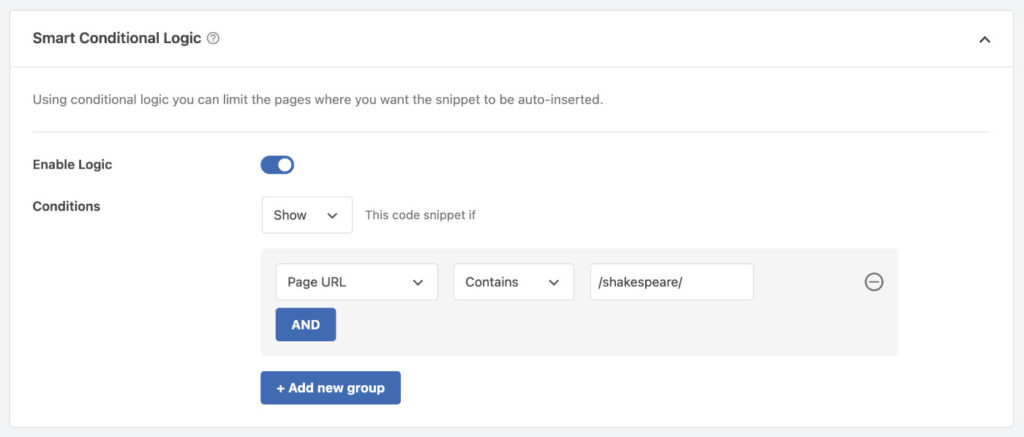The image size is (1024, 437).
Task: Click the Conditions label
Action: tap(67, 206)
